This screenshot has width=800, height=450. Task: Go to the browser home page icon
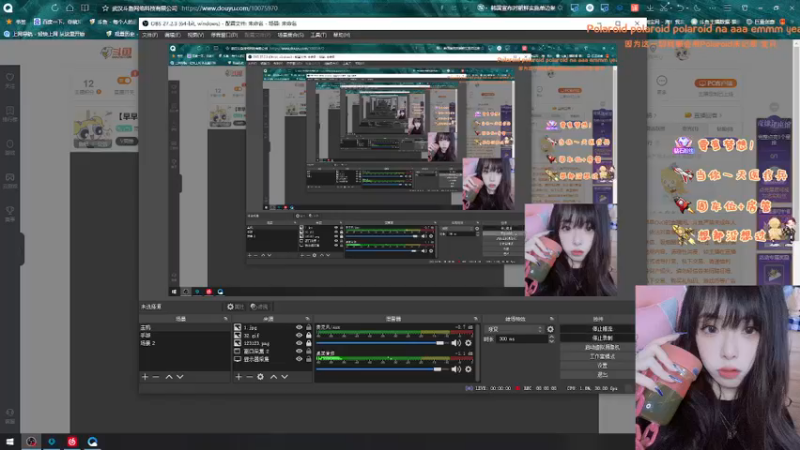(x=69, y=8)
